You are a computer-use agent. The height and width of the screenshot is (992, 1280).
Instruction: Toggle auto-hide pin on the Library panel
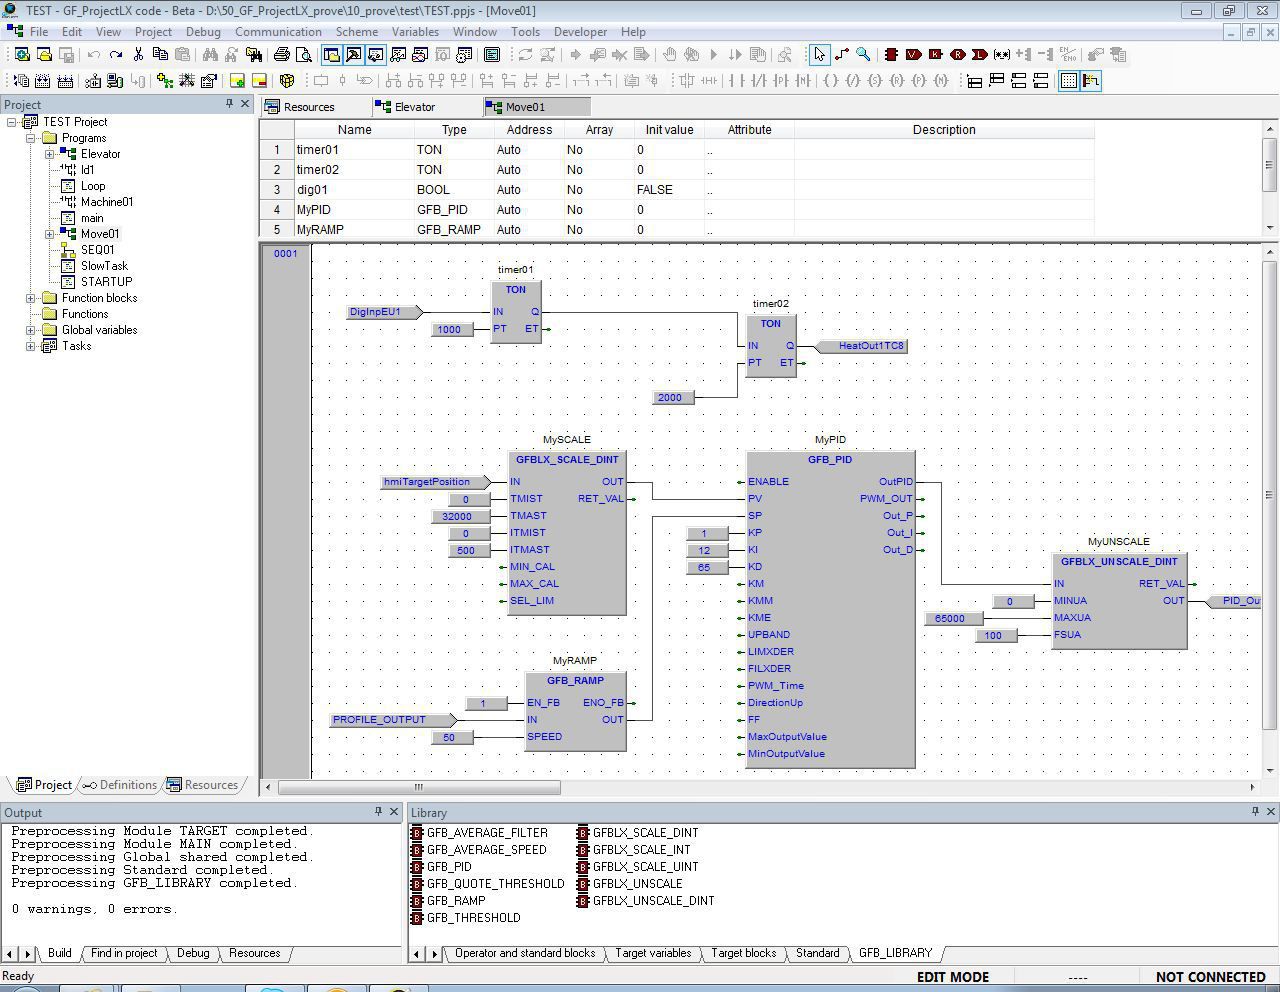coord(1254,812)
